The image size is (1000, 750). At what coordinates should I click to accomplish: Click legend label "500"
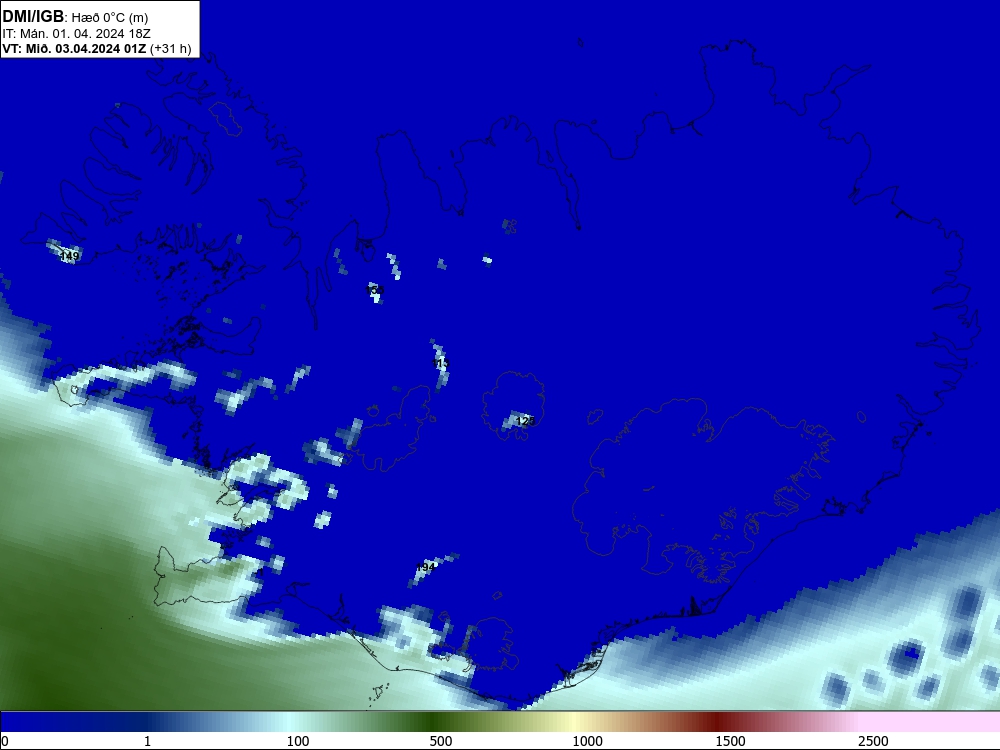pos(441,741)
